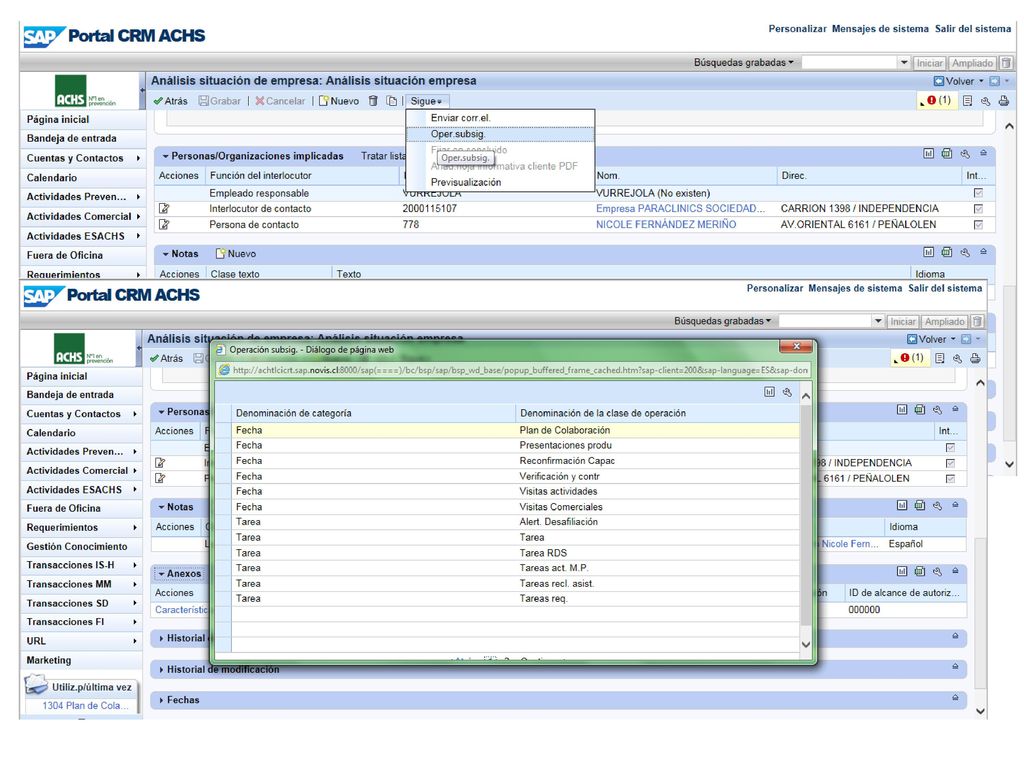Click the document icon beside the upper alert (1)
The width and height of the screenshot is (1024, 768).
(x=967, y=101)
